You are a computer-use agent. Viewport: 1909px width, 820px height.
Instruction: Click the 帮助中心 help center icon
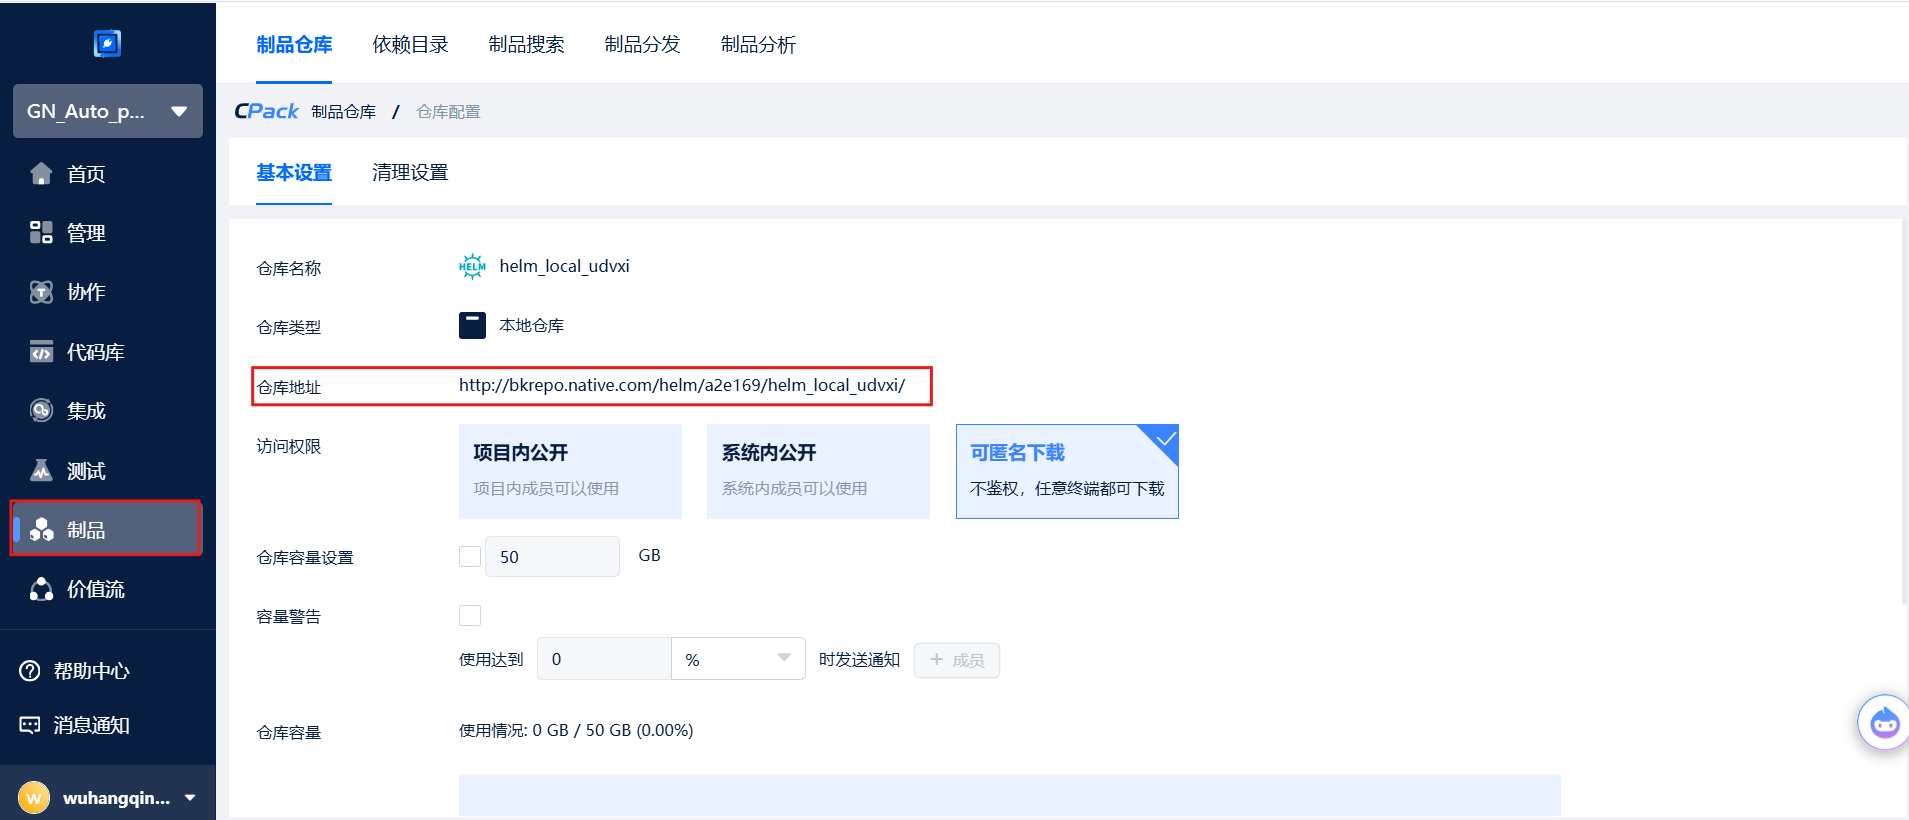tap(30, 671)
